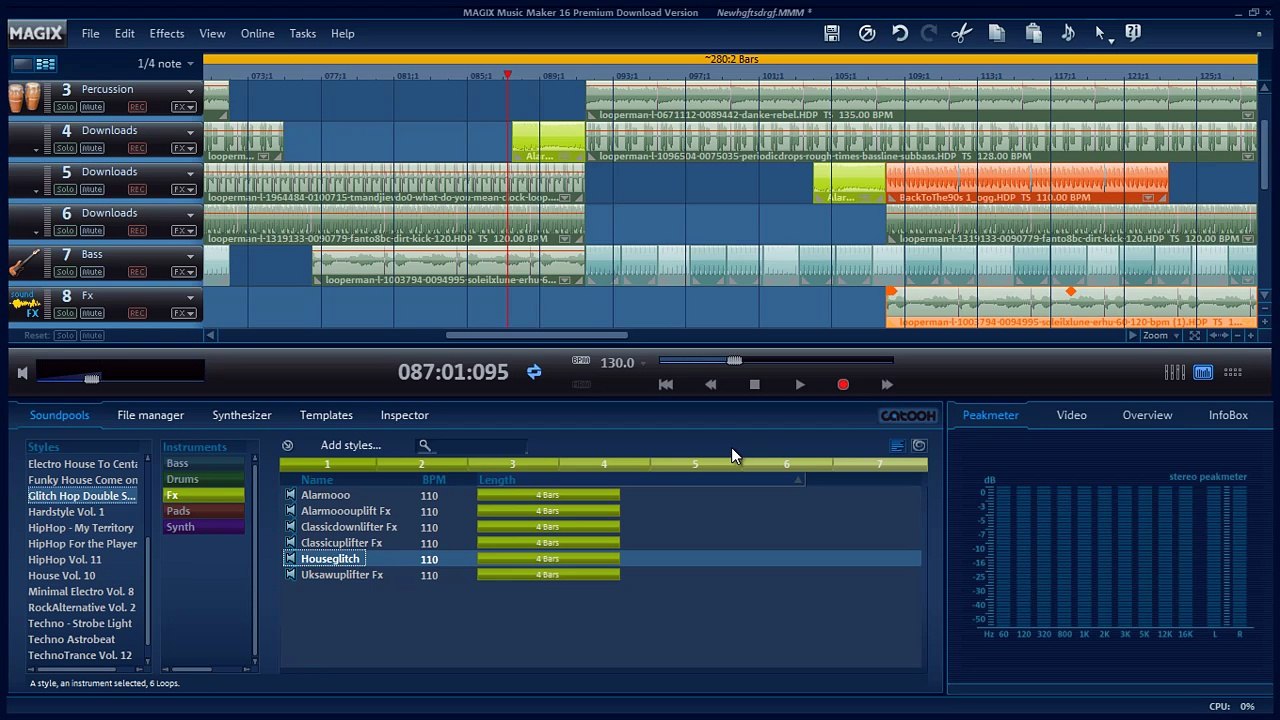Screen dimensions: 1280x720
Task: Click the paste clipboard icon
Action: pyautogui.click(x=1034, y=33)
